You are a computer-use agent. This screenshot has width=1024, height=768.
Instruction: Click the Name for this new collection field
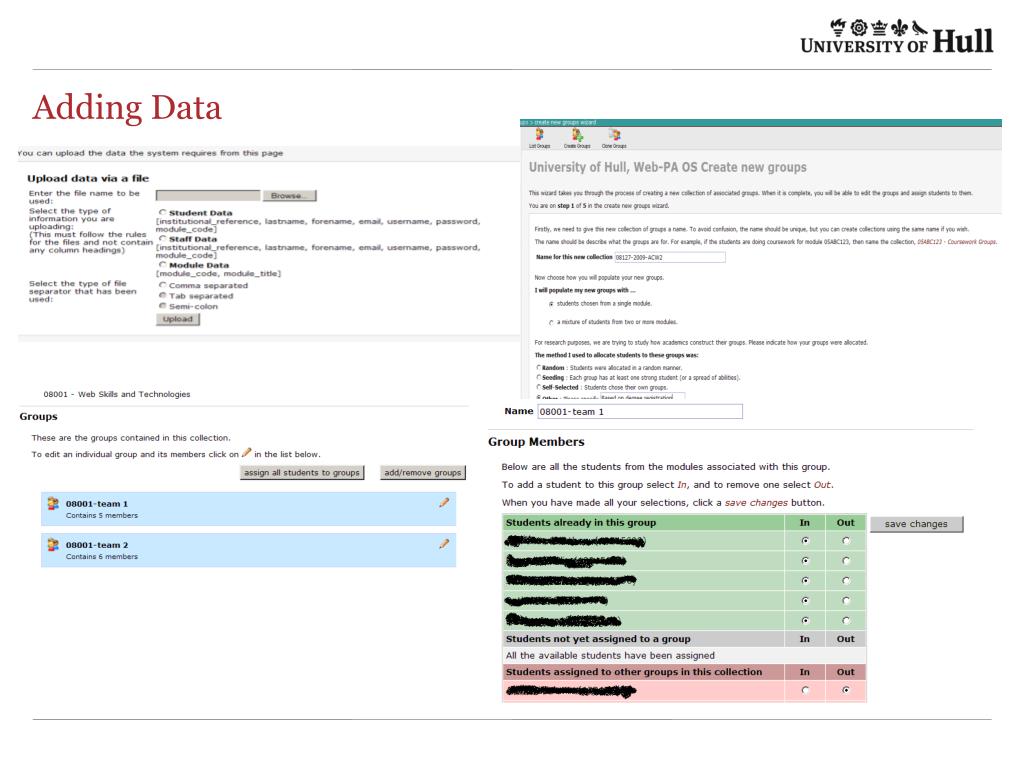pos(670,257)
